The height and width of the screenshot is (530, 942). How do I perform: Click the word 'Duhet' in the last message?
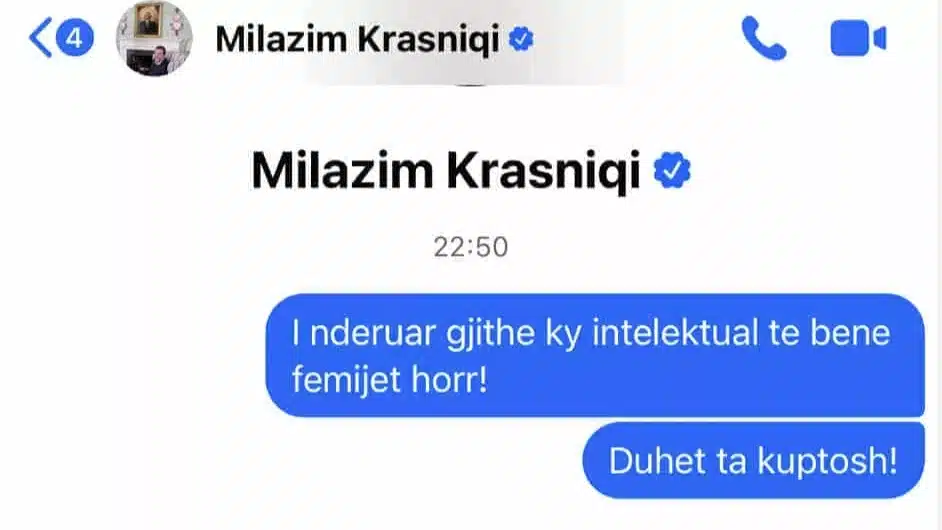pyautogui.click(x=657, y=461)
